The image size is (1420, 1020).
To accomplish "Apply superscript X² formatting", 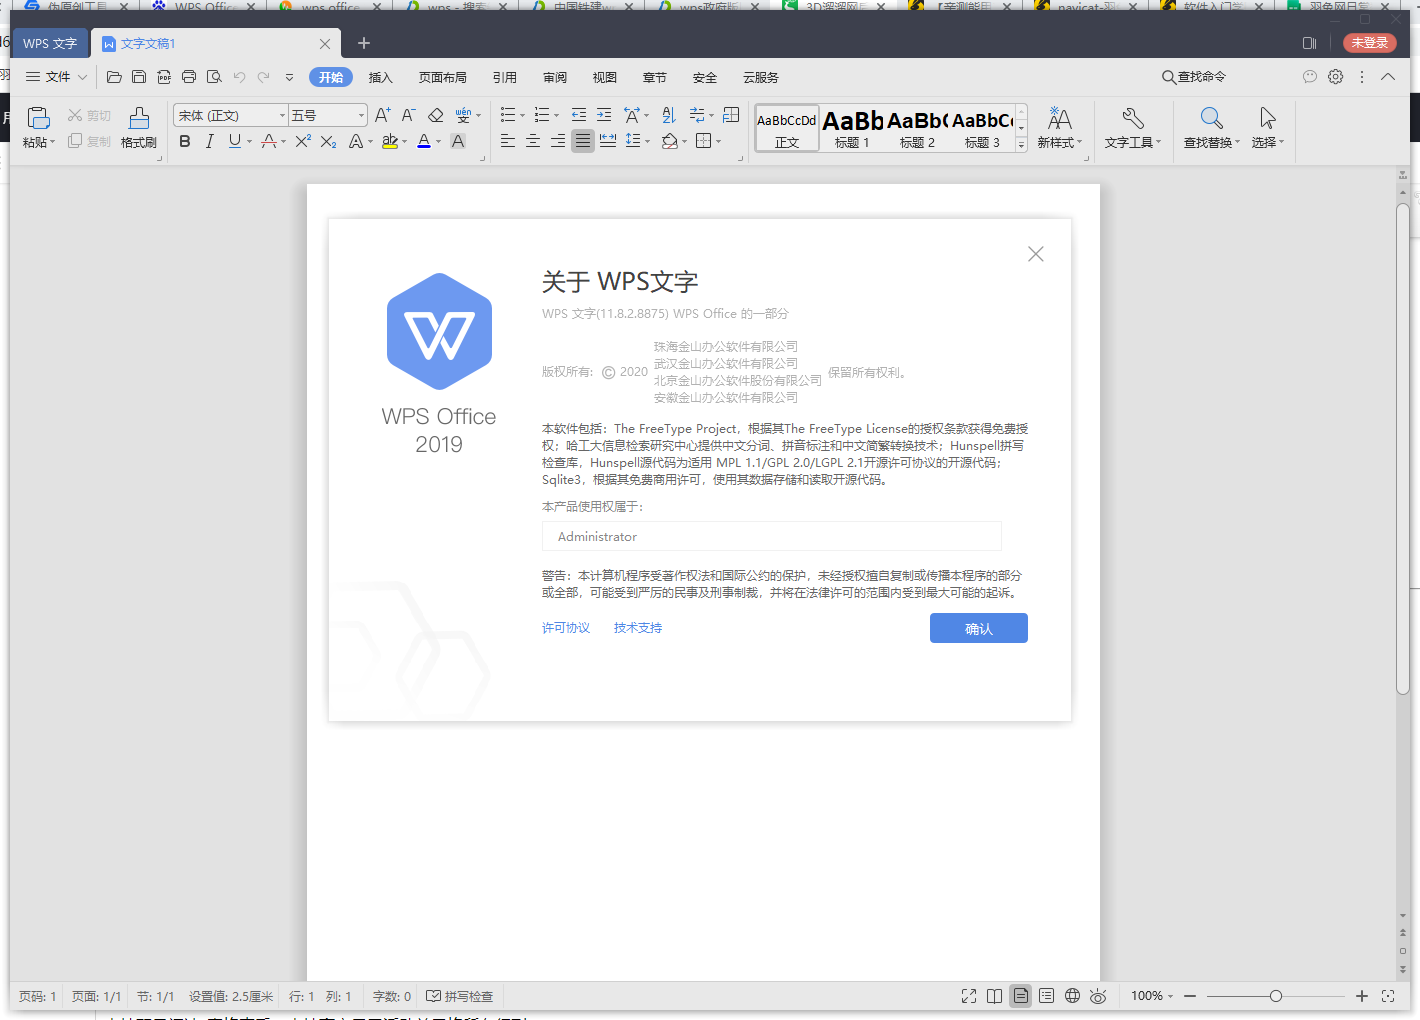I will point(303,142).
